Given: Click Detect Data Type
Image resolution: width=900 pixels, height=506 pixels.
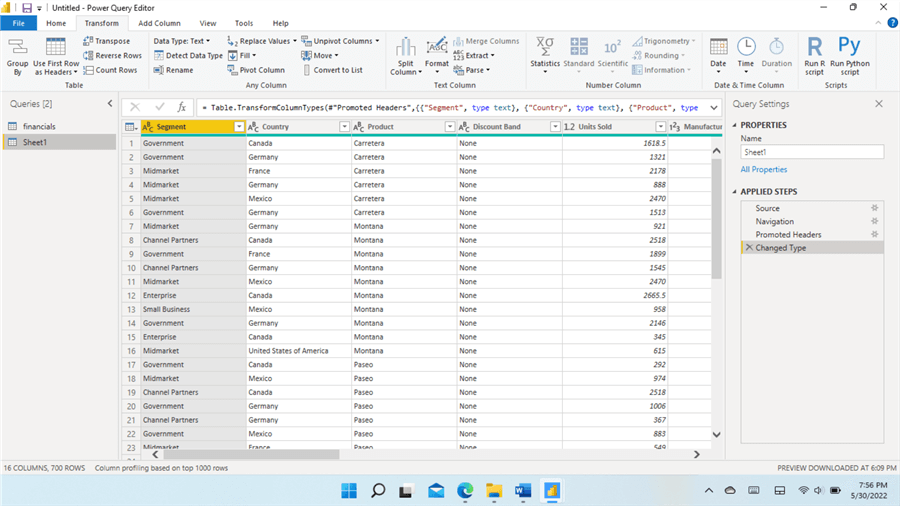Looking at the screenshot, I should [188, 55].
